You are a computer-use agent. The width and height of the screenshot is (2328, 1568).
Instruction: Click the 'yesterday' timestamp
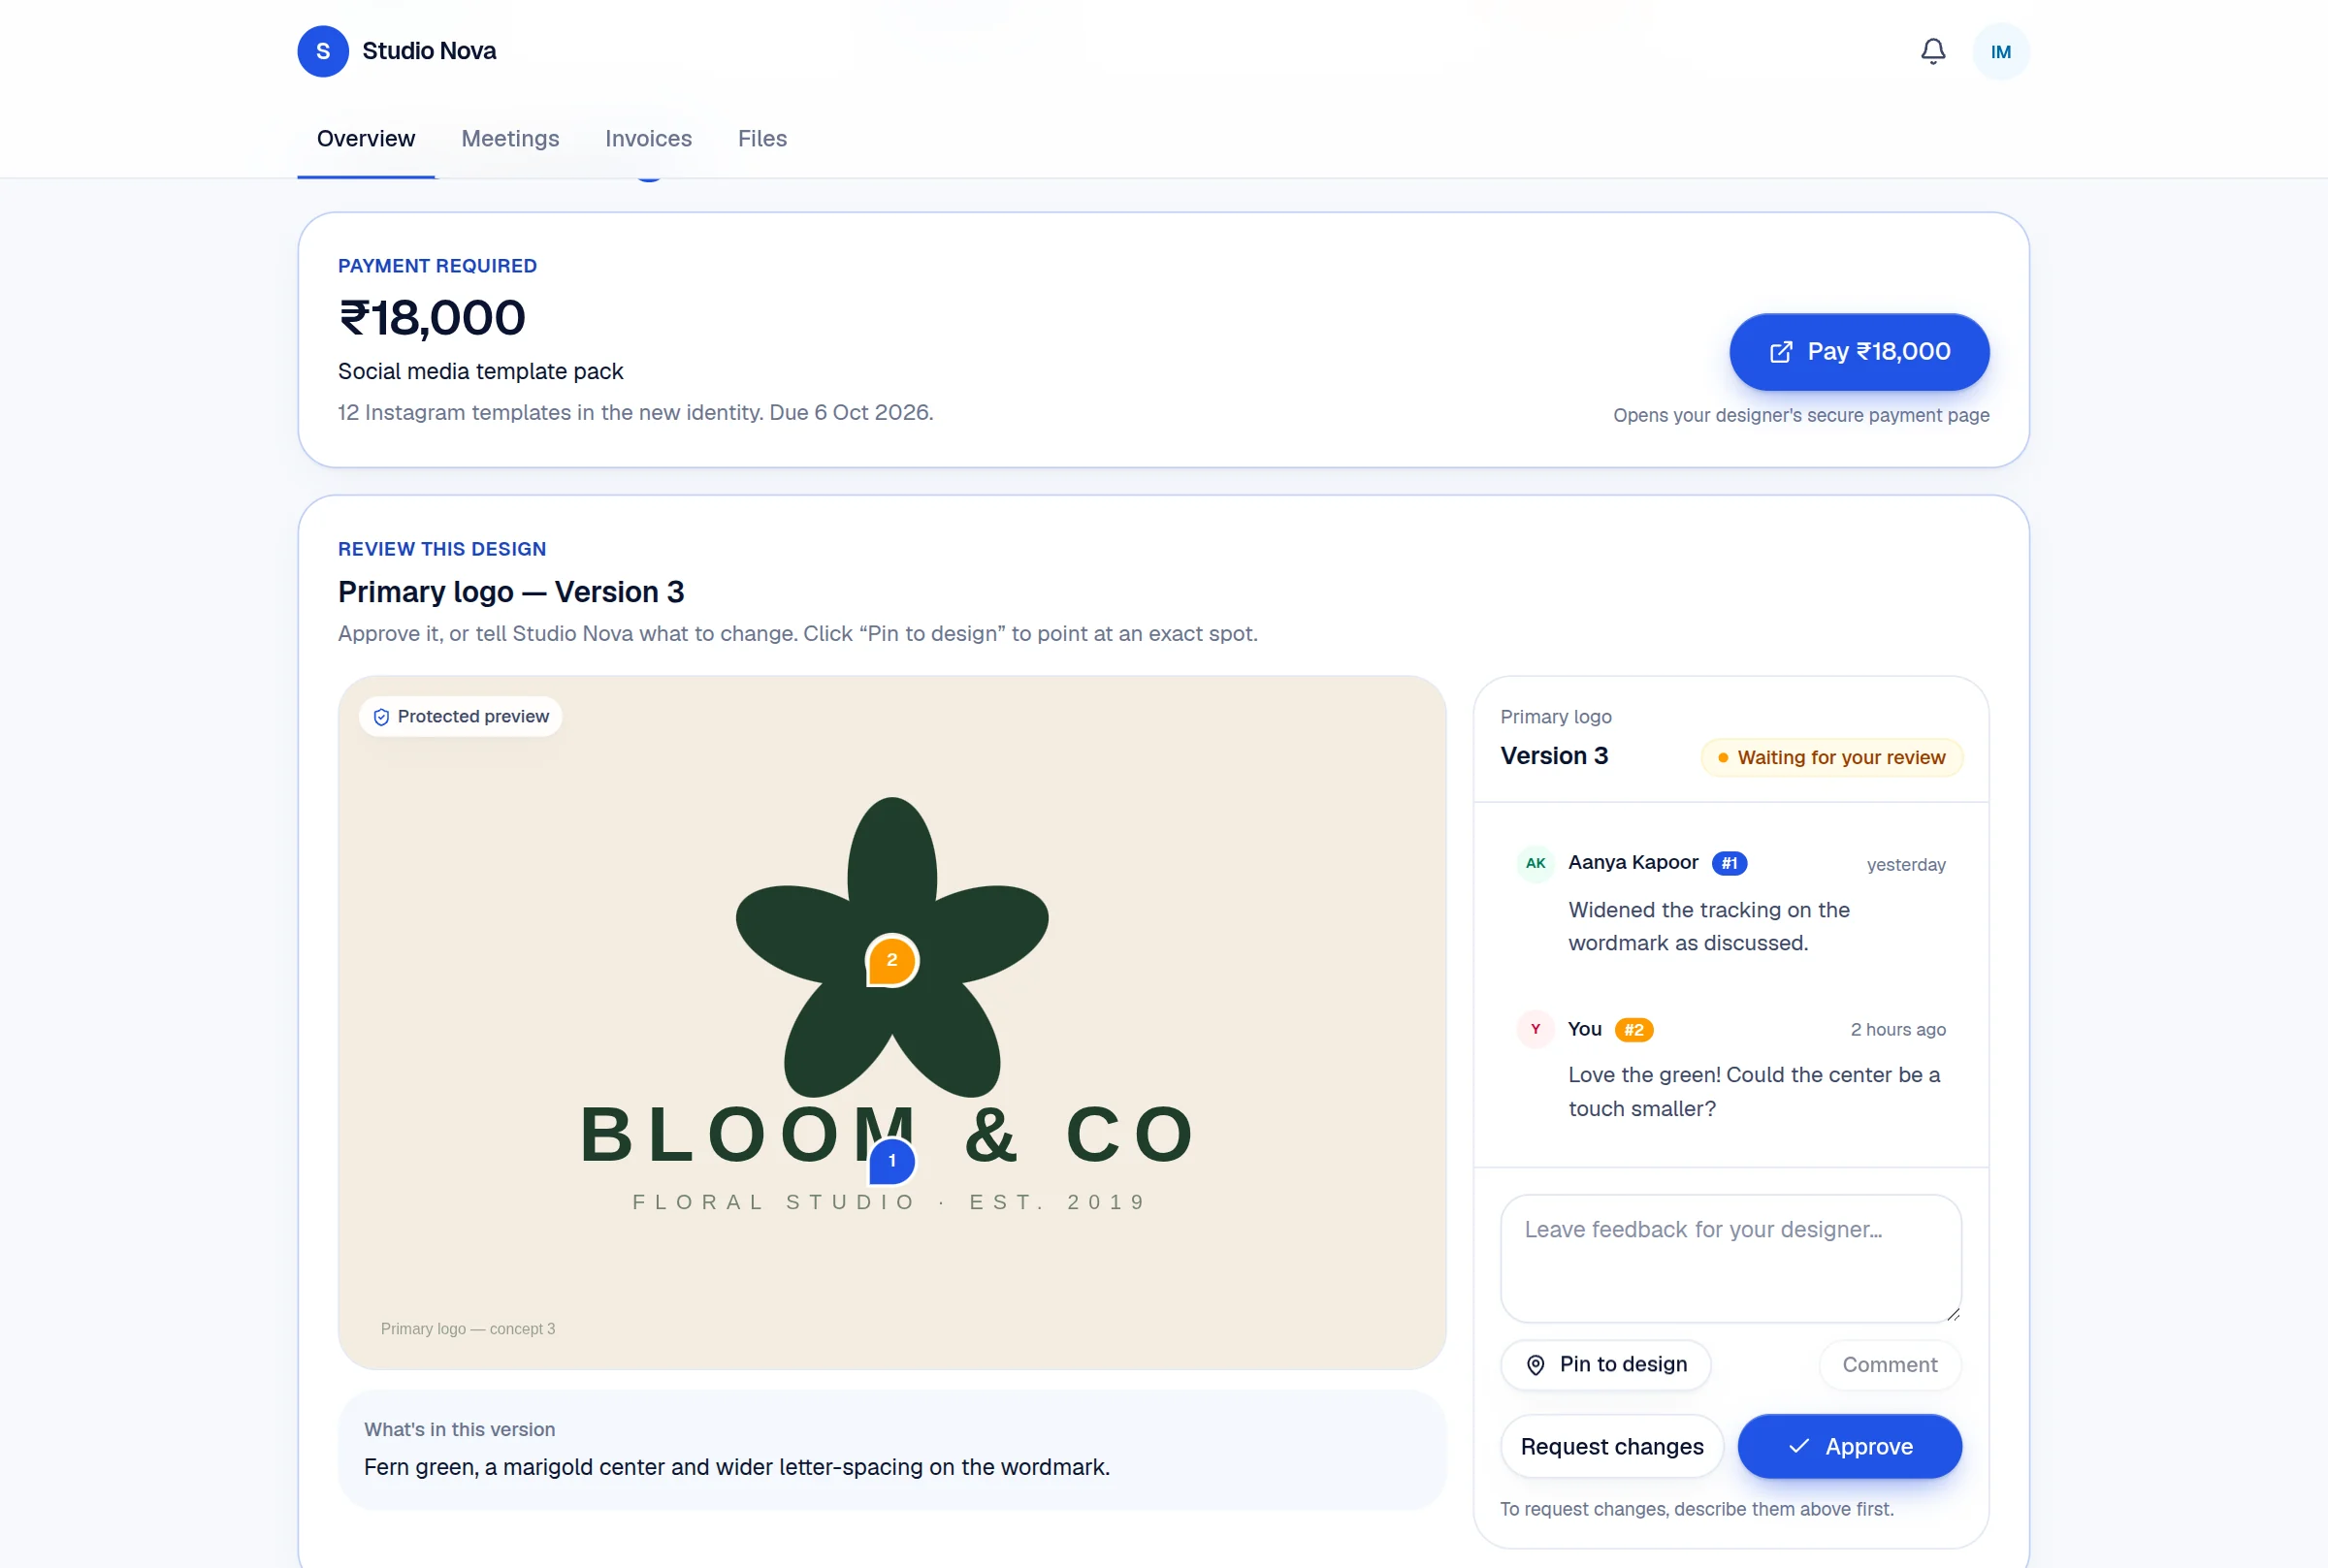click(1905, 864)
